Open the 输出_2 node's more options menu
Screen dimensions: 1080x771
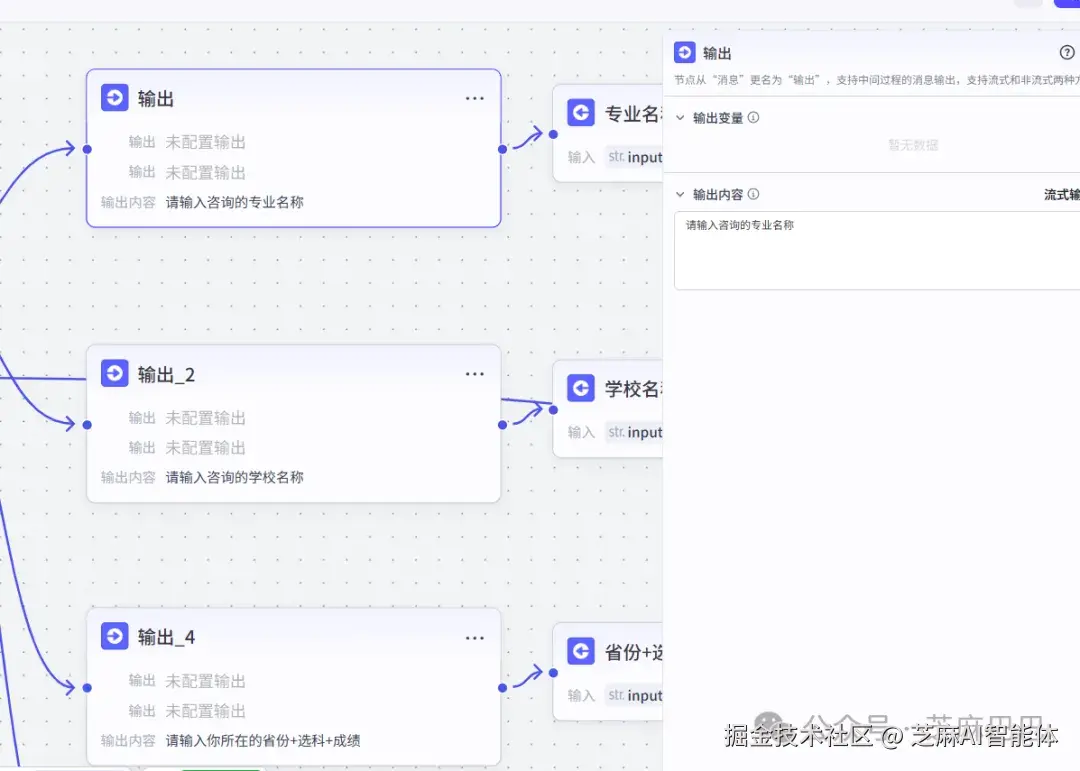475,373
